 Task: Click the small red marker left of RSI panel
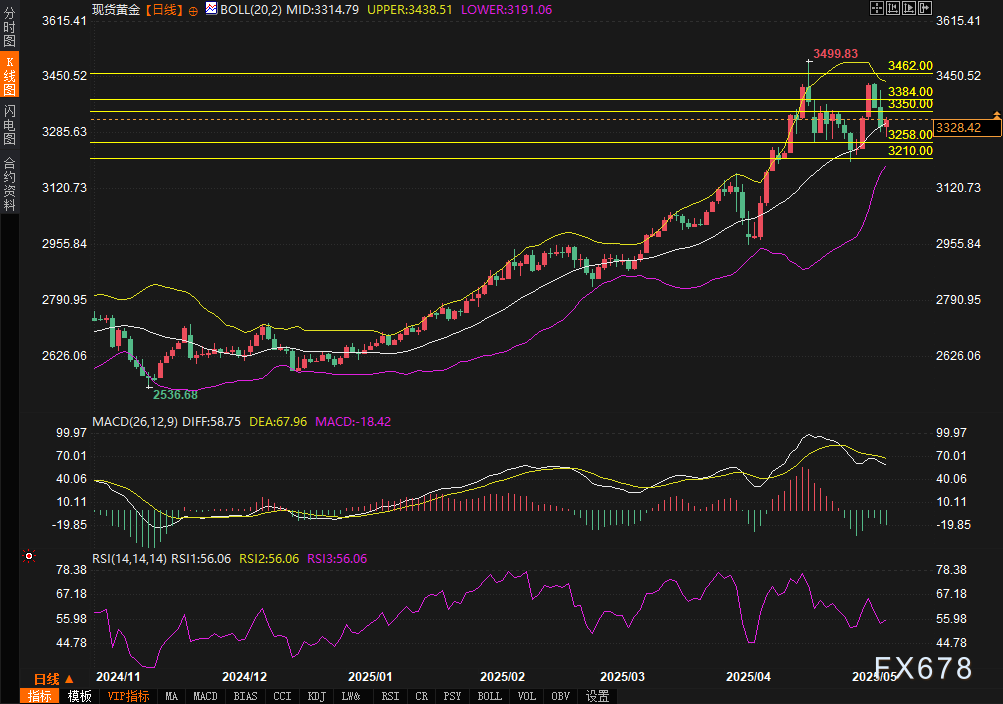(29, 556)
